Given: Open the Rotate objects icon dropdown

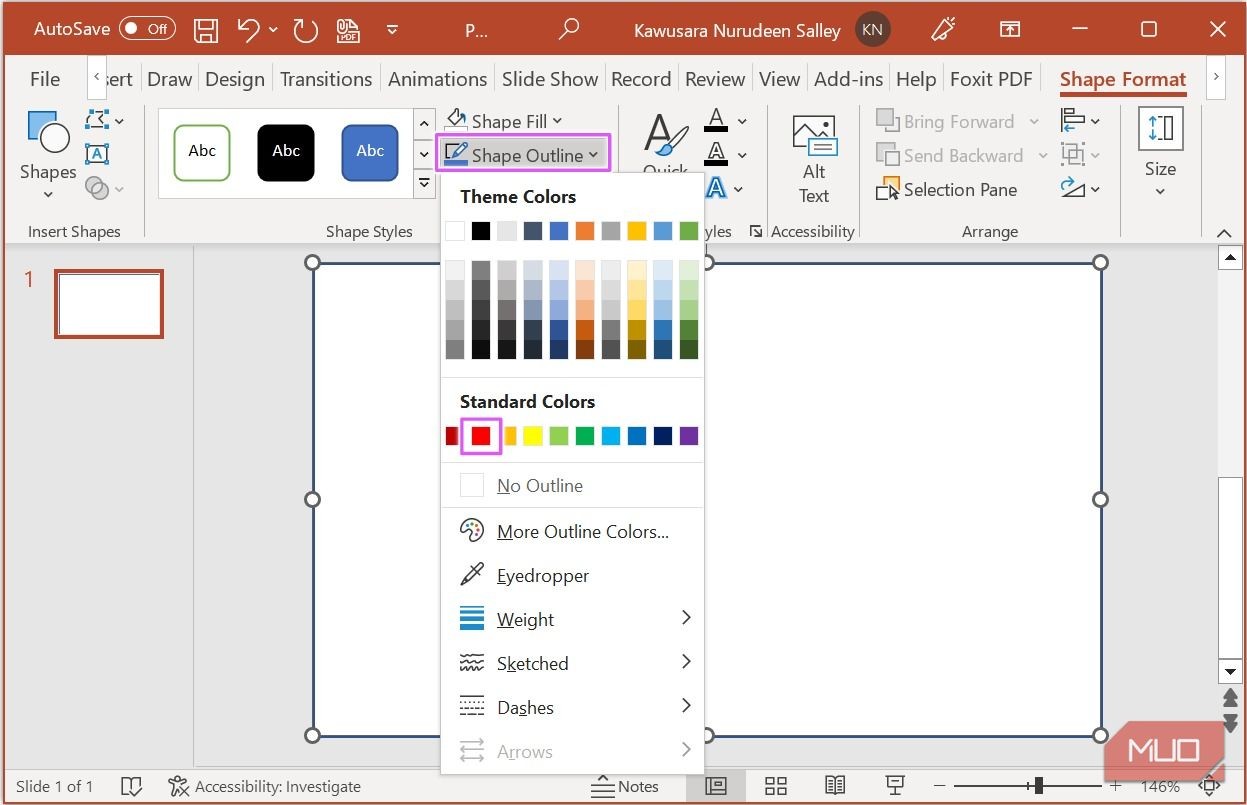Looking at the screenshot, I should click(1081, 188).
